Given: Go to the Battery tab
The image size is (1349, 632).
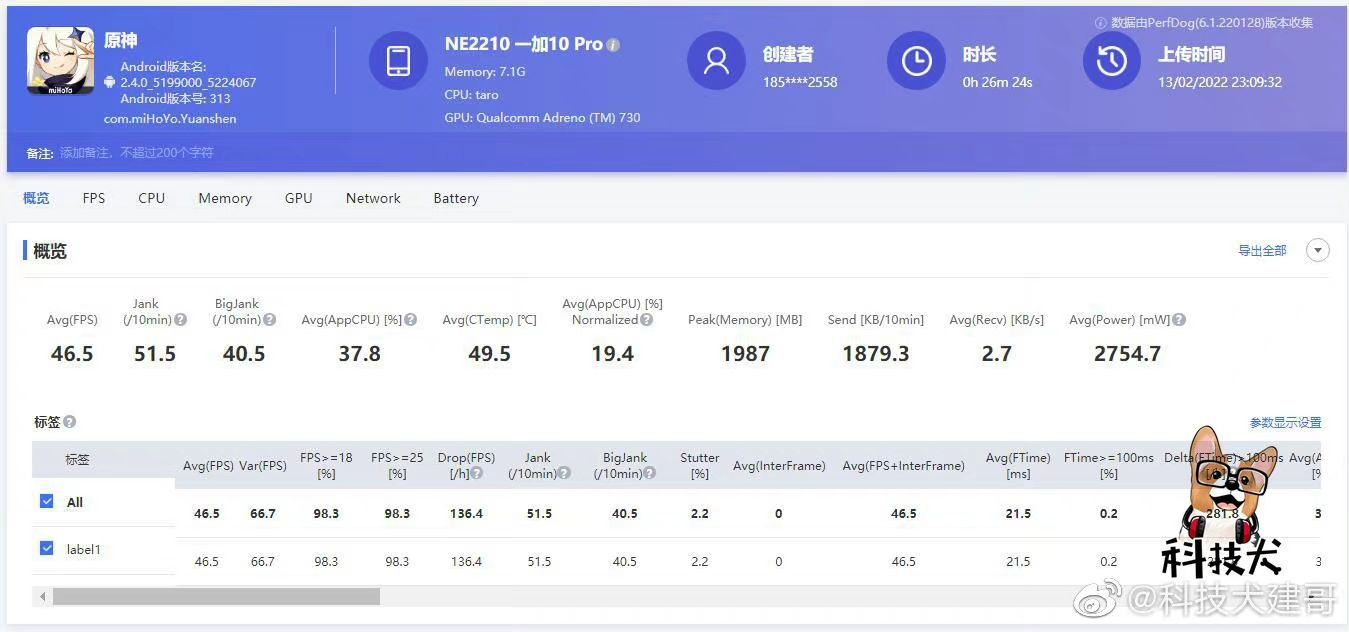Looking at the screenshot, I should tap(456, 198).
